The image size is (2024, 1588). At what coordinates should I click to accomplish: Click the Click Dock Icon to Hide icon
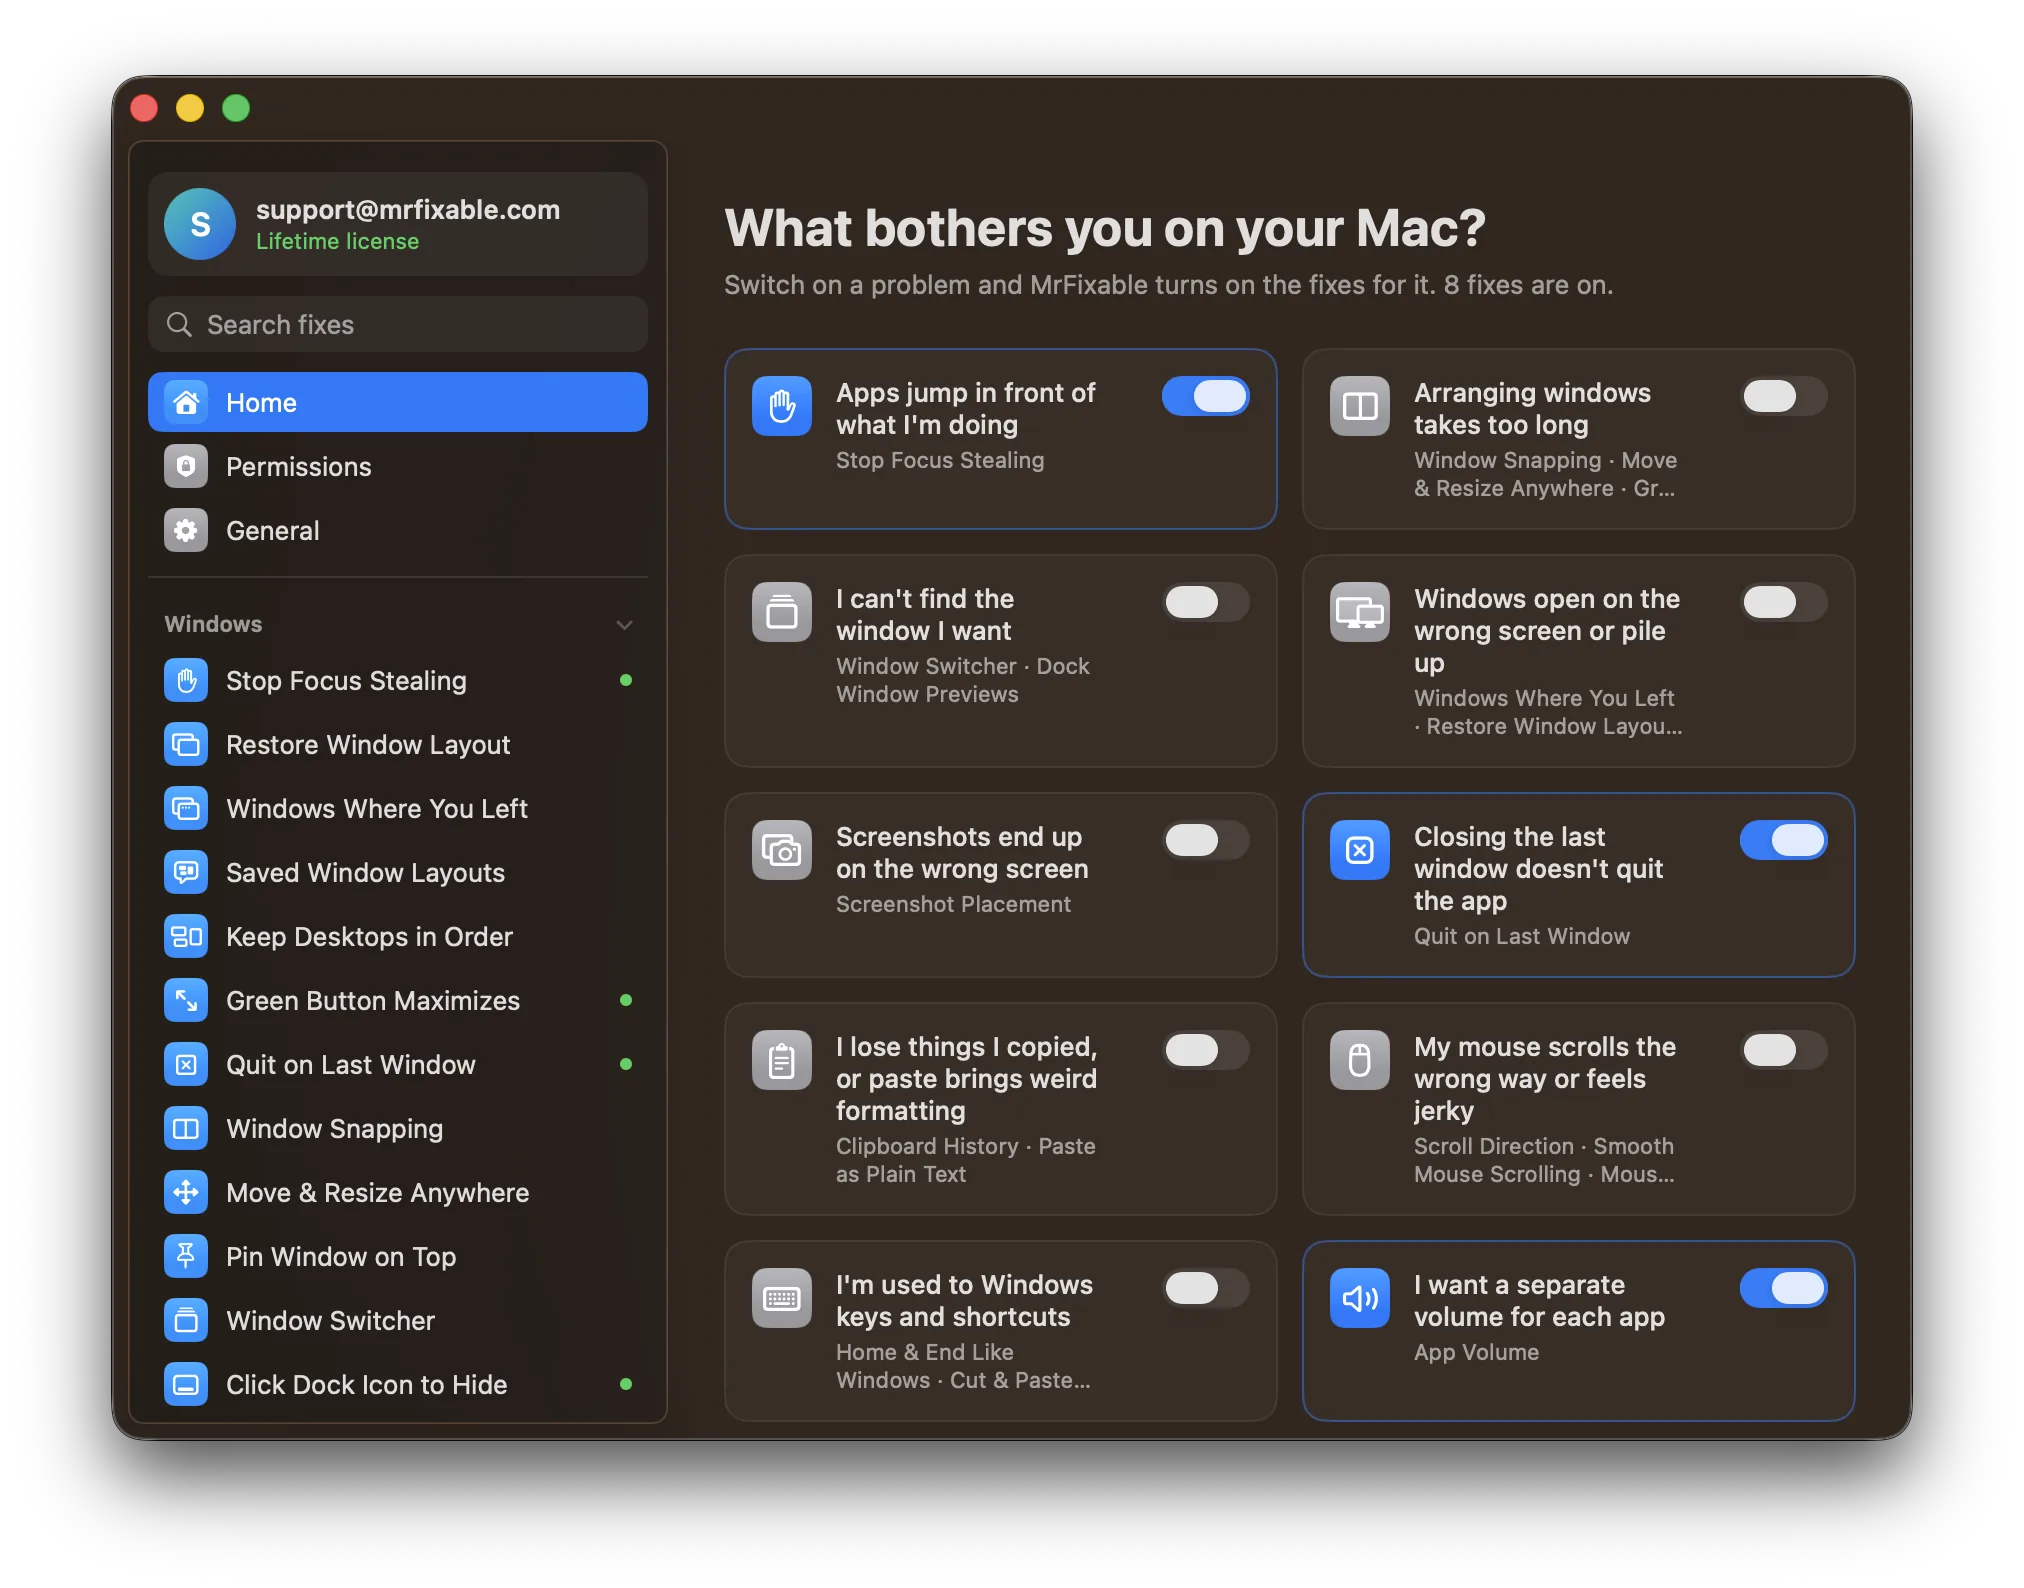coord(186,1385)
